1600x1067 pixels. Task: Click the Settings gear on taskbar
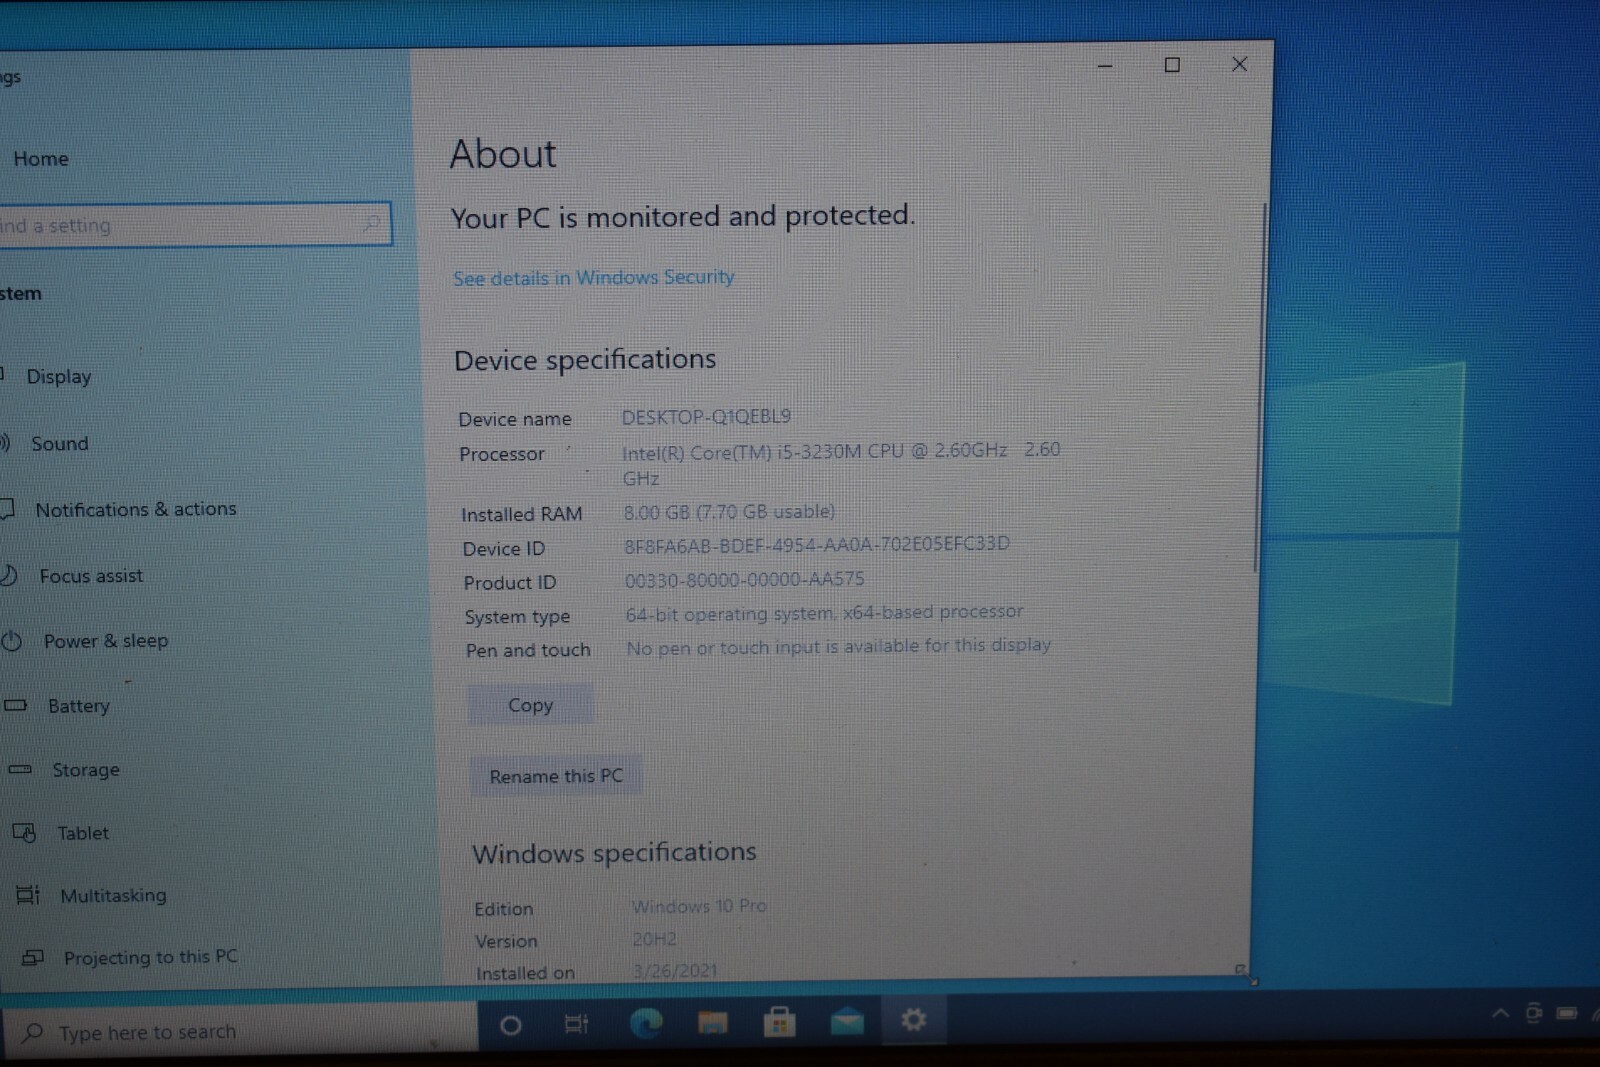point(913,1020)
